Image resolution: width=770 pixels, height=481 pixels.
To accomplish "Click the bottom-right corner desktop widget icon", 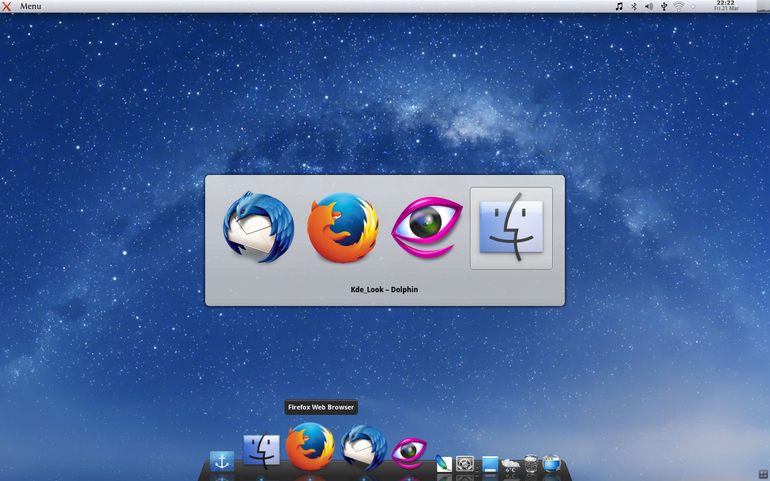I will (763, 475).
